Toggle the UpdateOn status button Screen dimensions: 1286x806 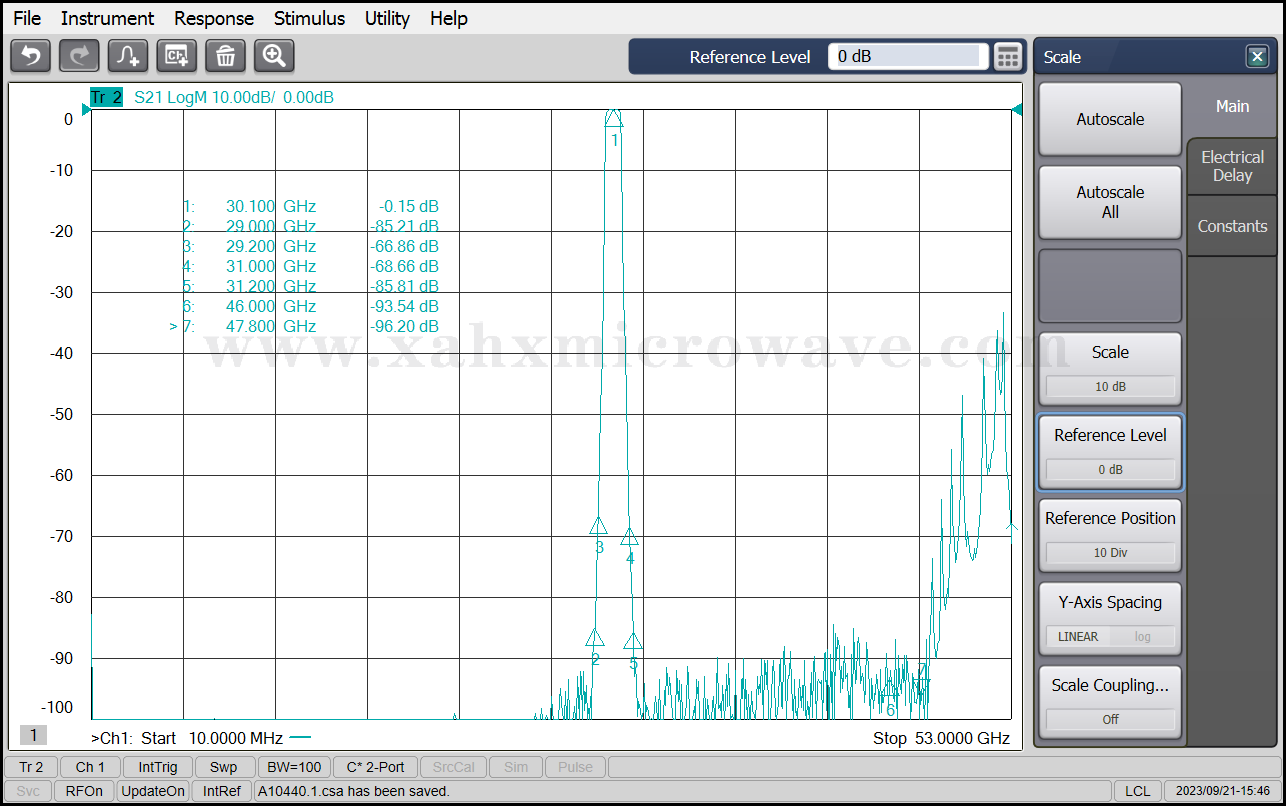(153, 791)
